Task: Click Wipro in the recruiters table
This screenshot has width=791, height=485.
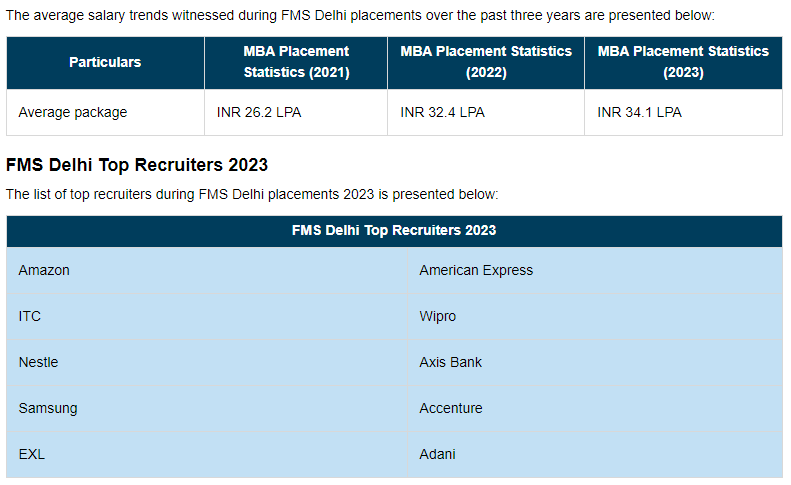Action: tap(437, 316)
